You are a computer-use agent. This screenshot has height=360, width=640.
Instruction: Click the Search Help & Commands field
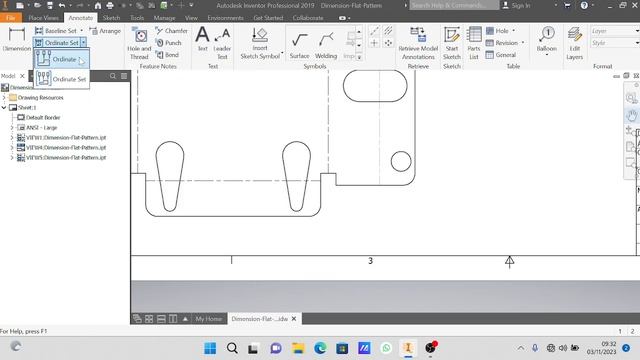454,5
